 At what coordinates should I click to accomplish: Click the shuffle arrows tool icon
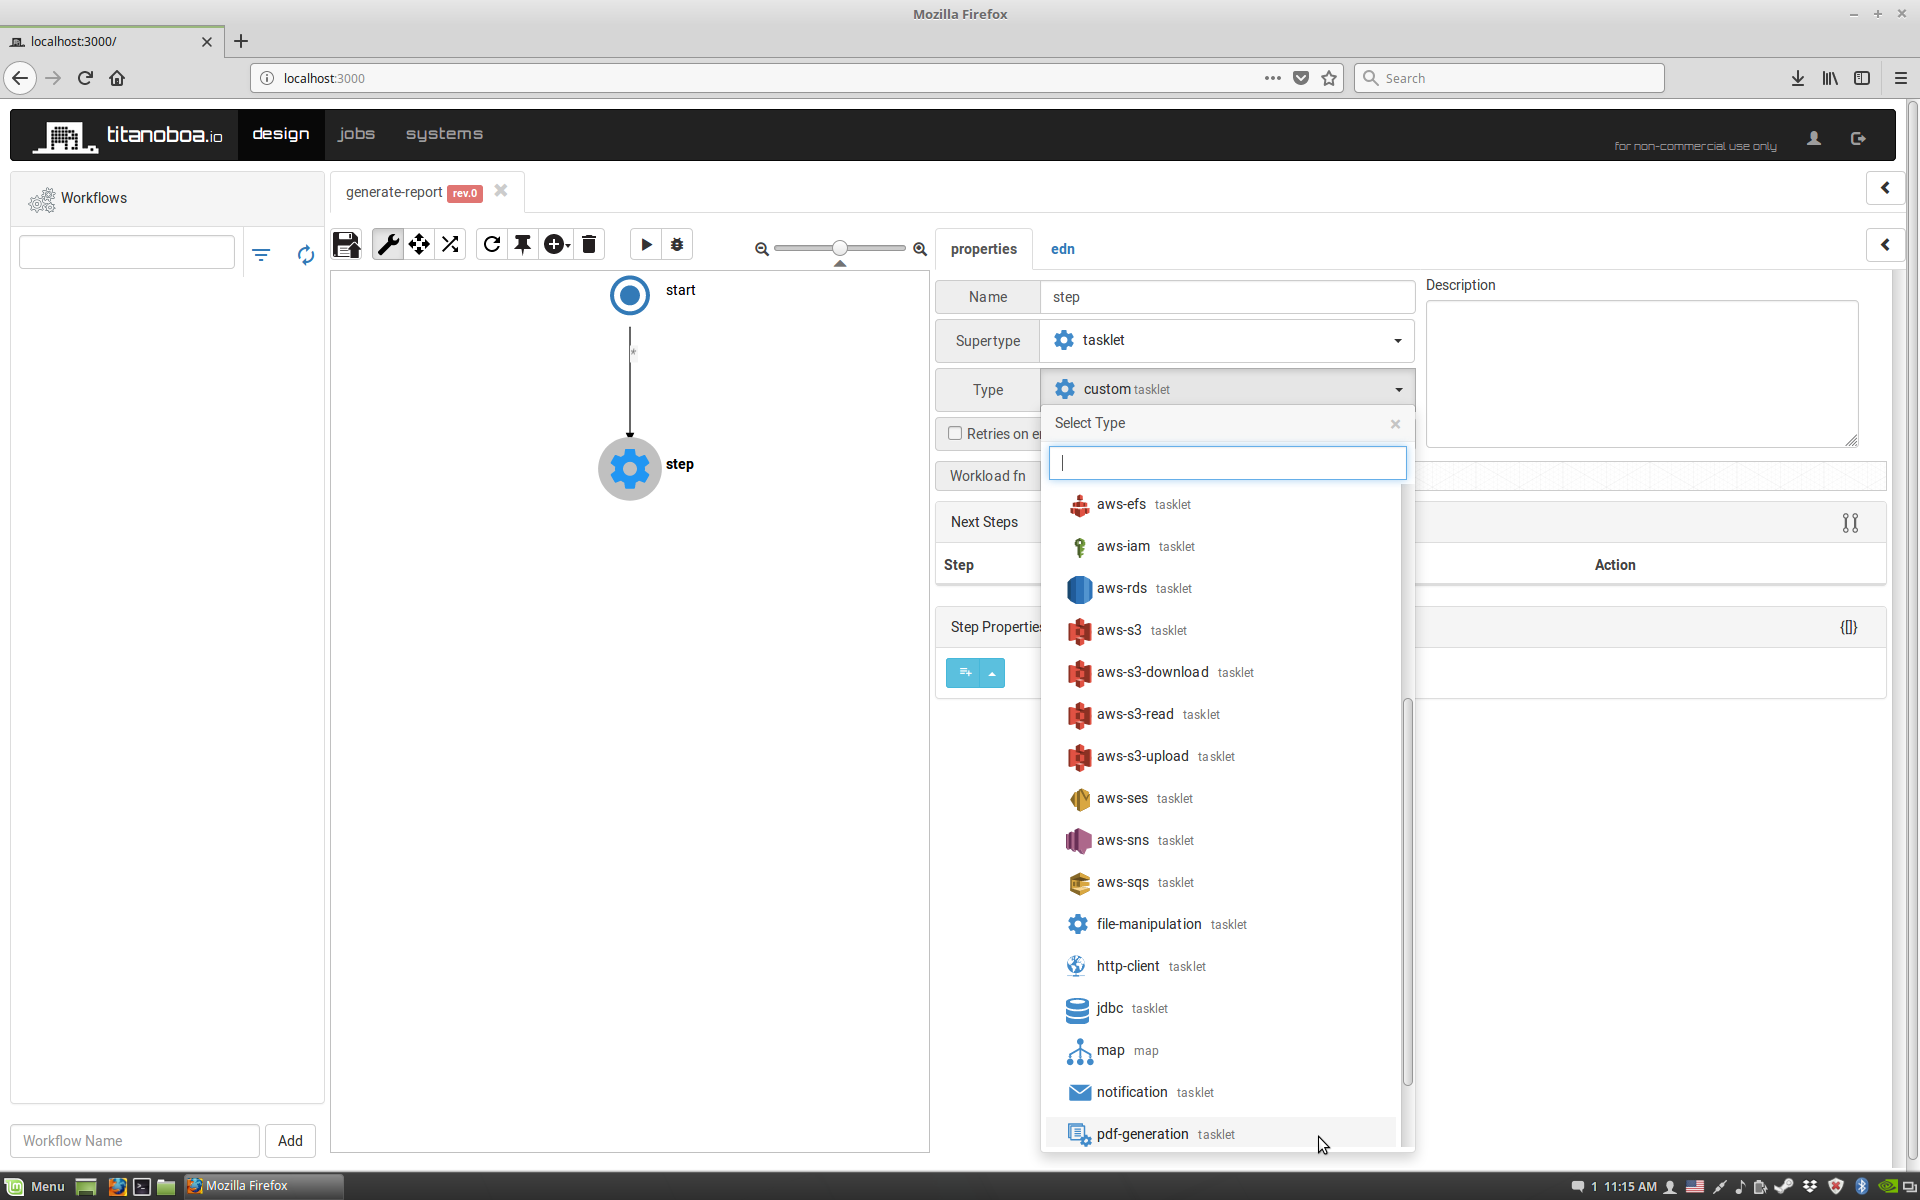click(451, 245)
